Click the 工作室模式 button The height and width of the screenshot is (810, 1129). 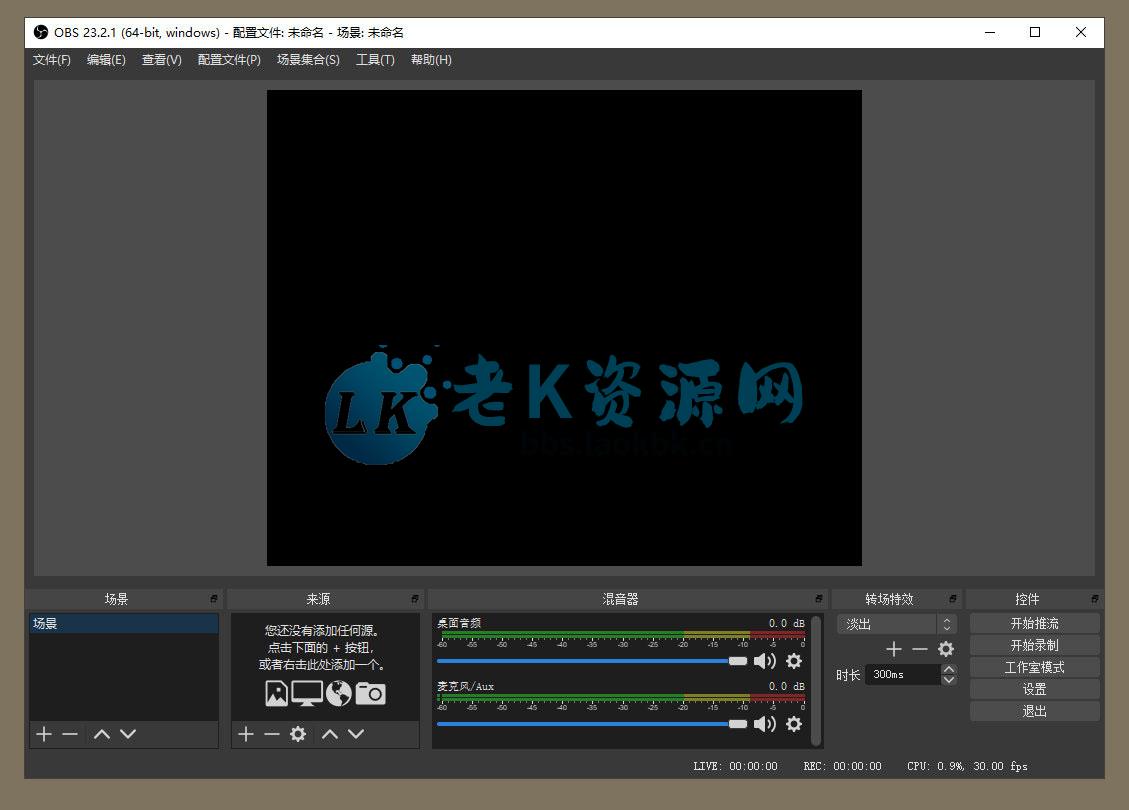click(1035, 667)
